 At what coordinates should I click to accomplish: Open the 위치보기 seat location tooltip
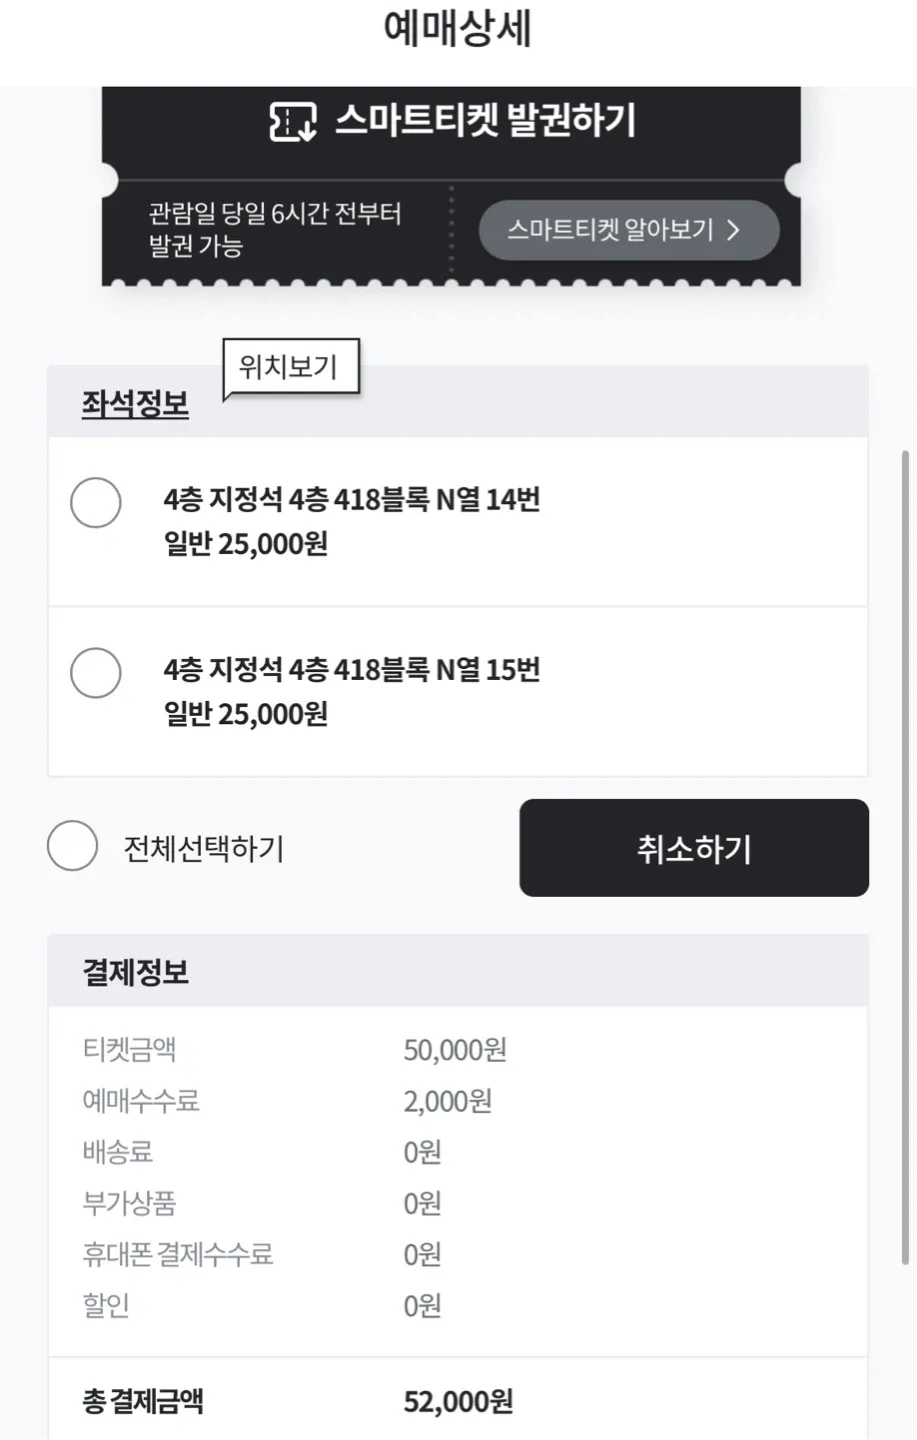tap(289, 368)
